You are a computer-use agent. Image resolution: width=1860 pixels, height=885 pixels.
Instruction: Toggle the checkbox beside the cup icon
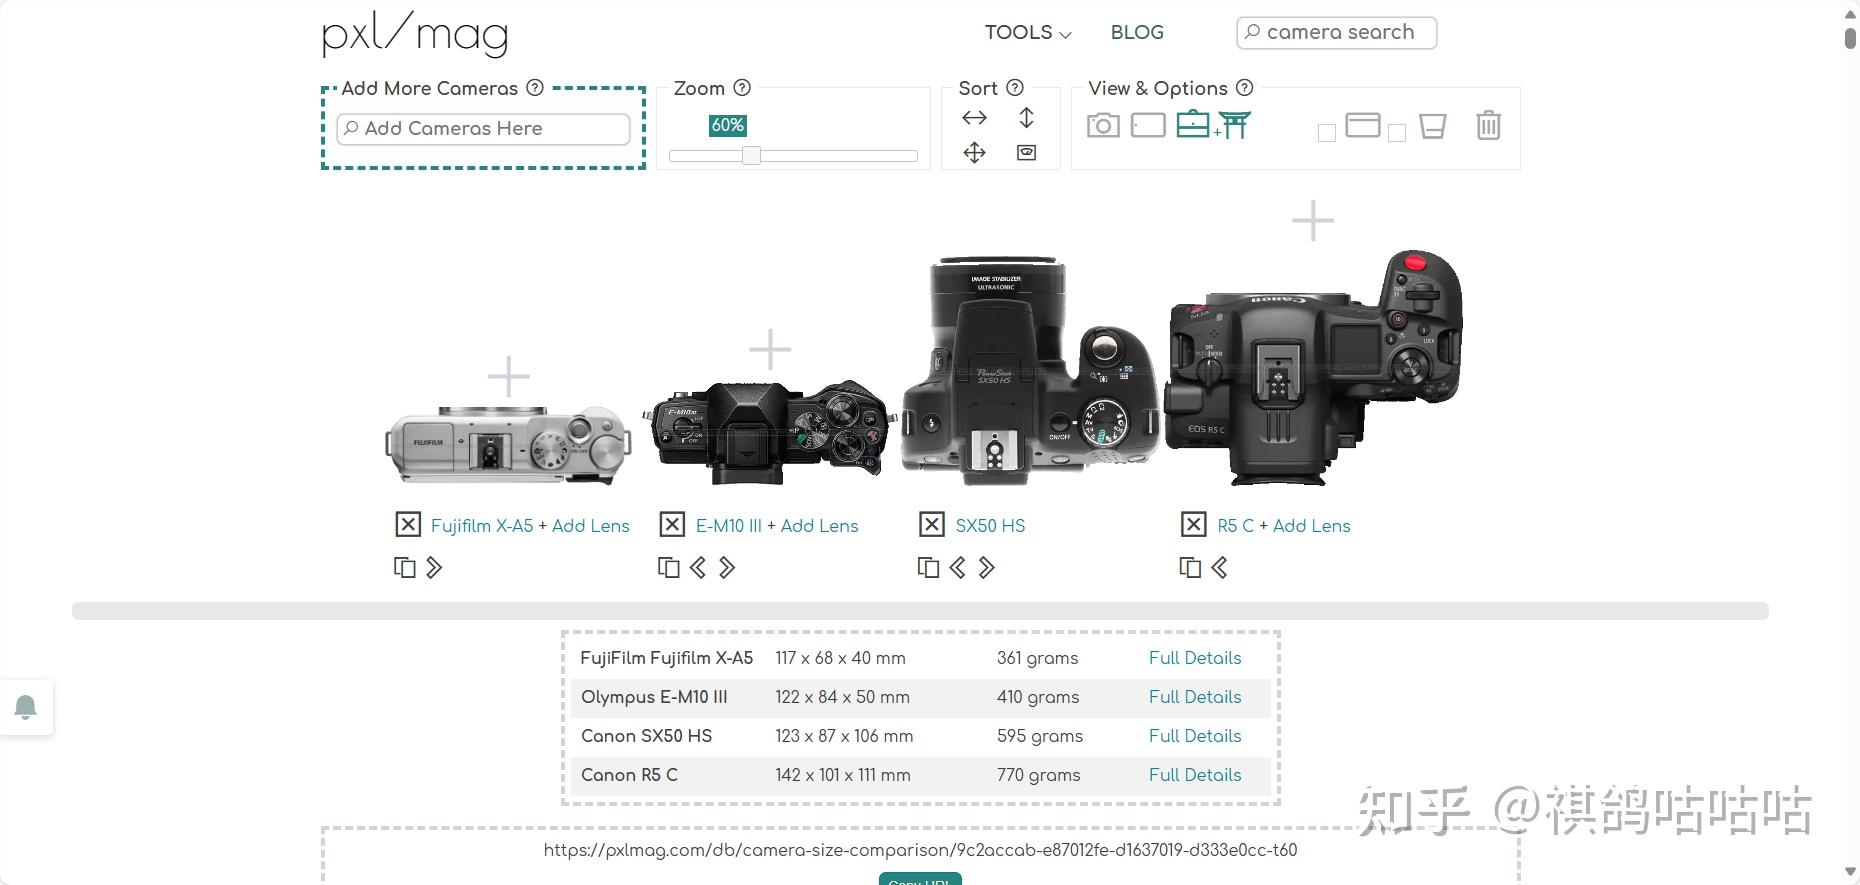(1397, 133)
